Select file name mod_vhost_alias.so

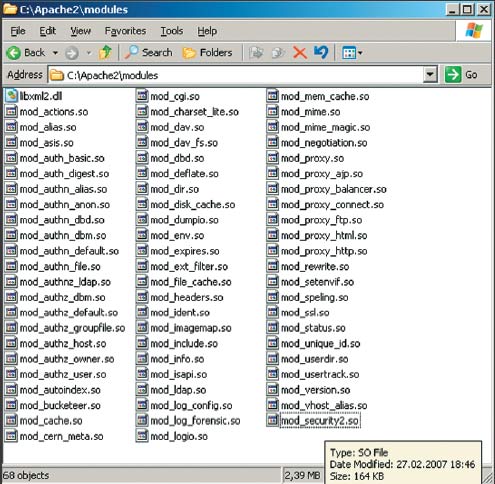pos(324,405)
